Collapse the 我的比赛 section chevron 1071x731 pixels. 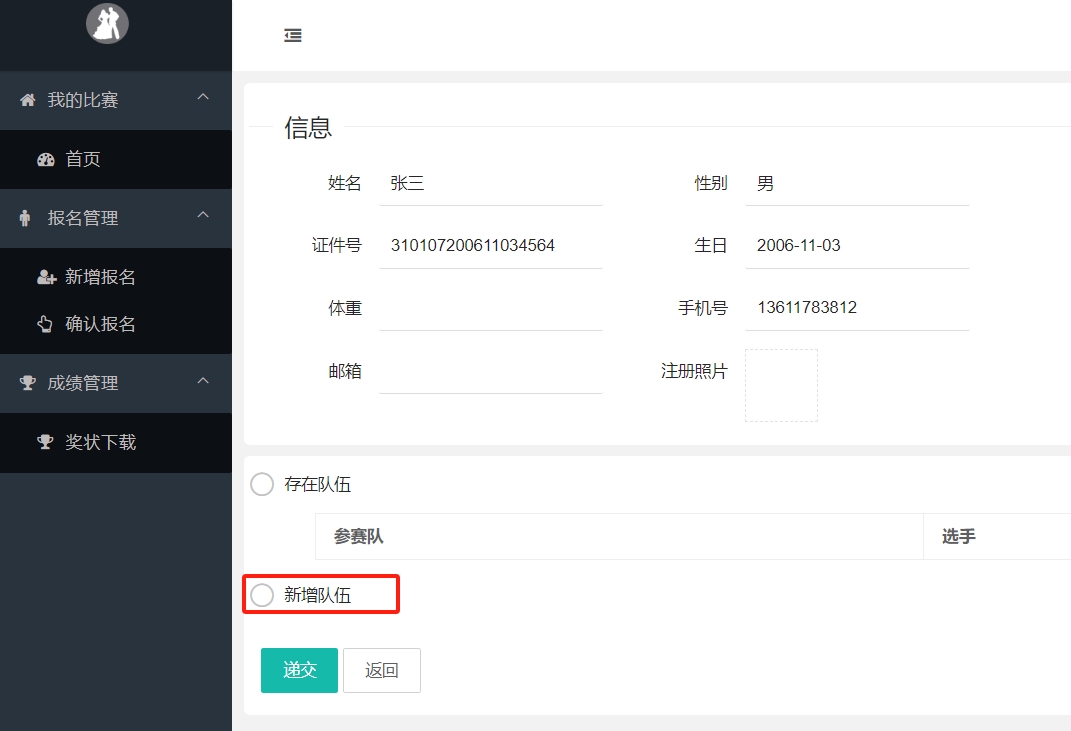[x=203, y=98]
